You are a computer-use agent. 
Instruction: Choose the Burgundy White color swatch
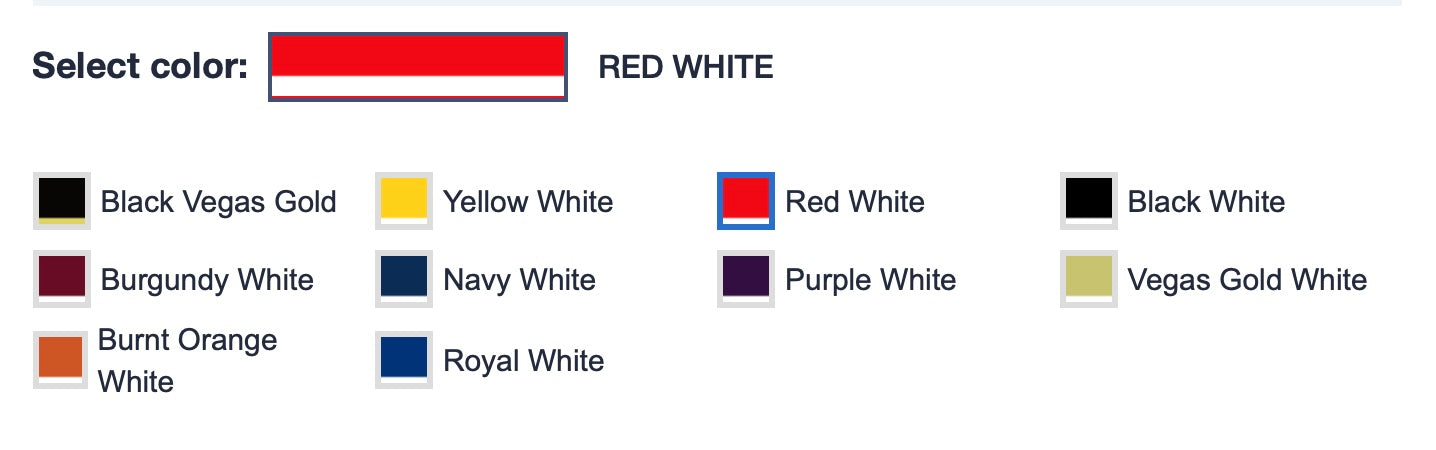coord(62,280)
